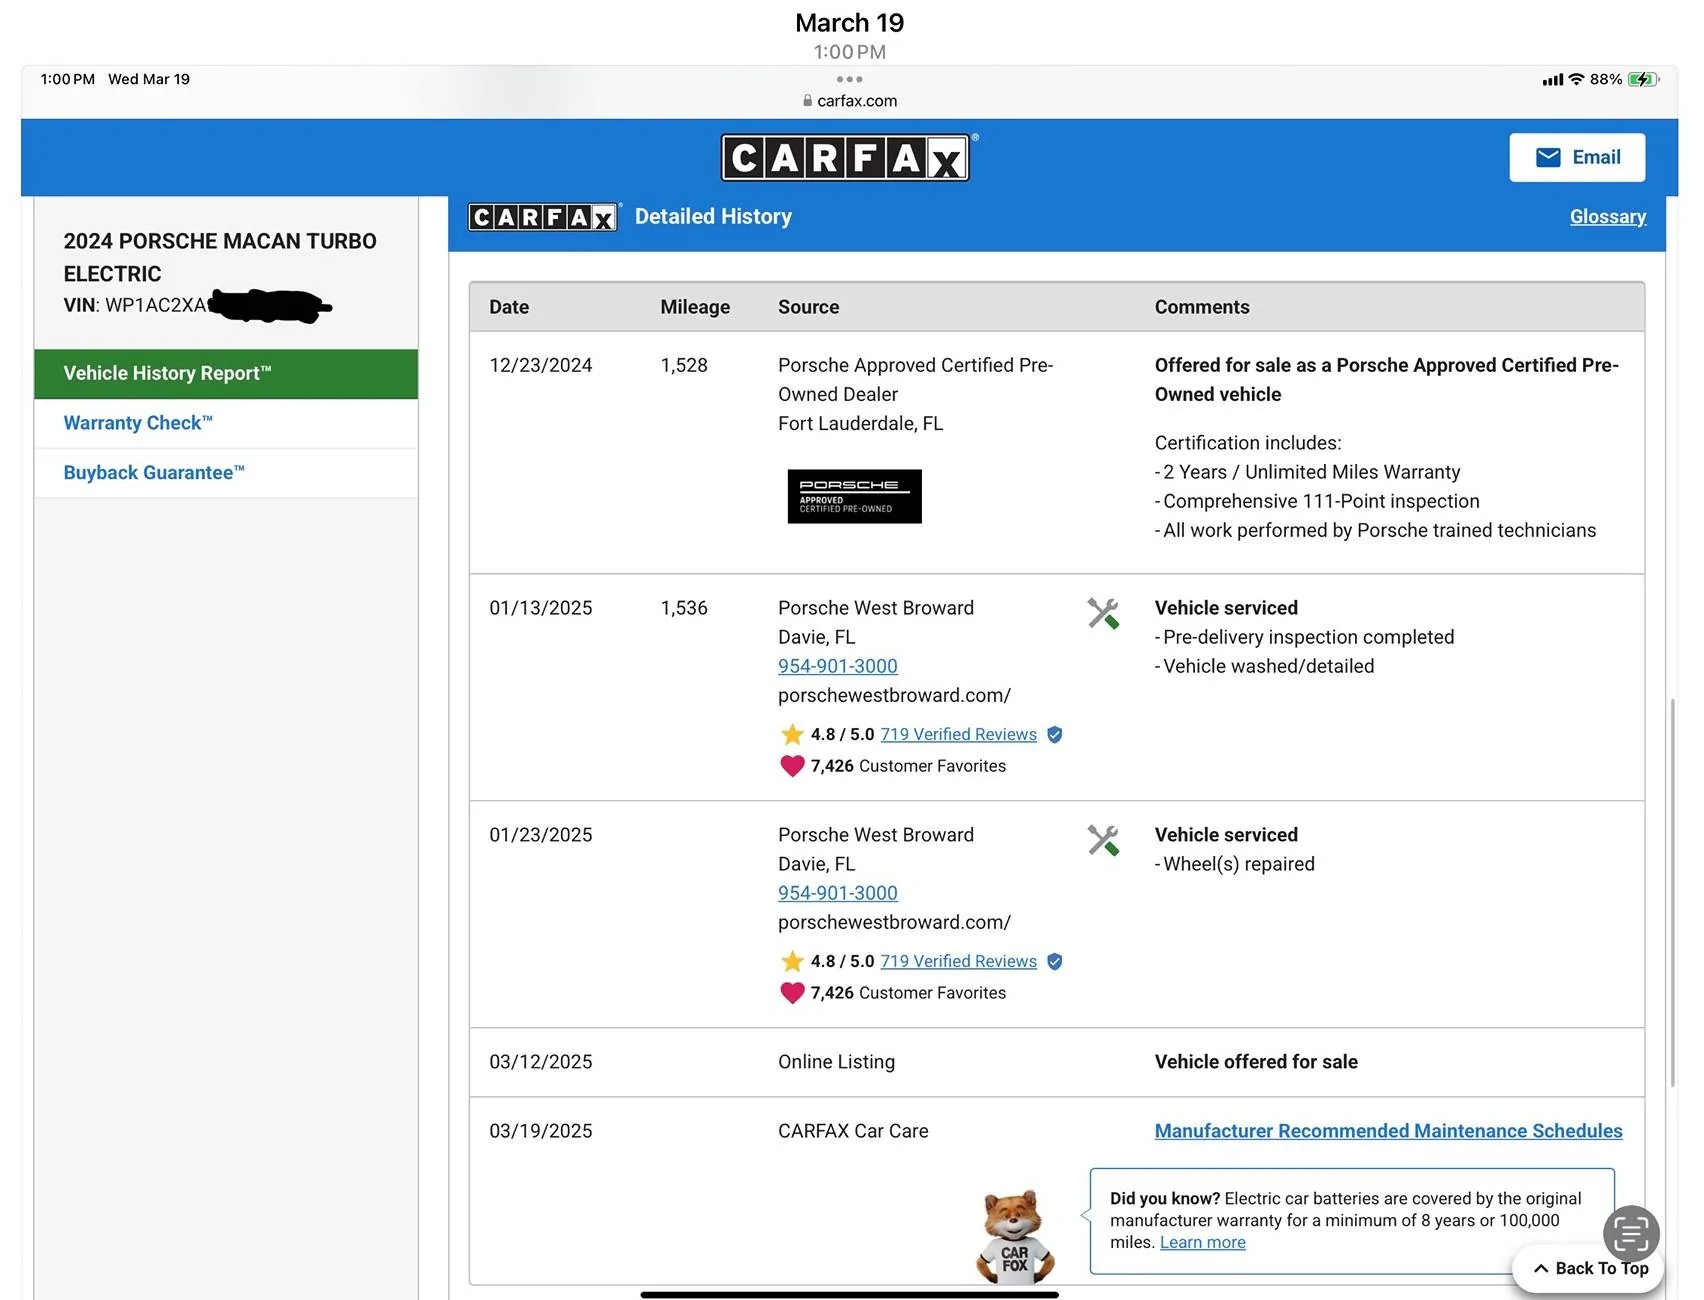The width and height of the screenshot is (1704, 1300).
Task: Click the CARFAX logo in header
Action: [846, 158]
